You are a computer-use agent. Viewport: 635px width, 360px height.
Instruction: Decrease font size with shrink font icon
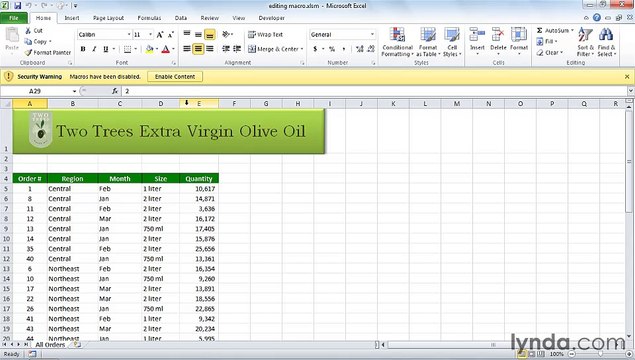[170, 35]
